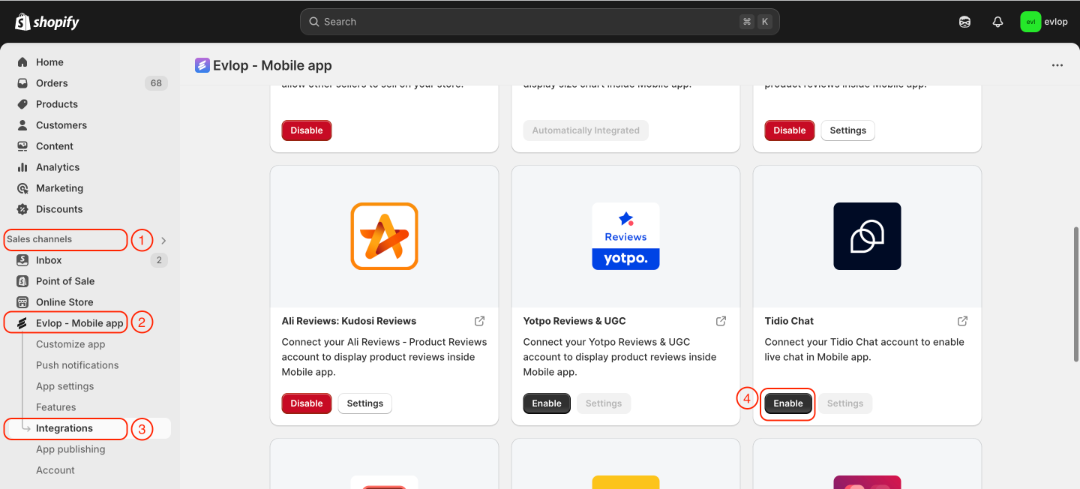Open Settings for Ali Reviews
Viewport: 1080px width, 489px height.
[365, 404]
